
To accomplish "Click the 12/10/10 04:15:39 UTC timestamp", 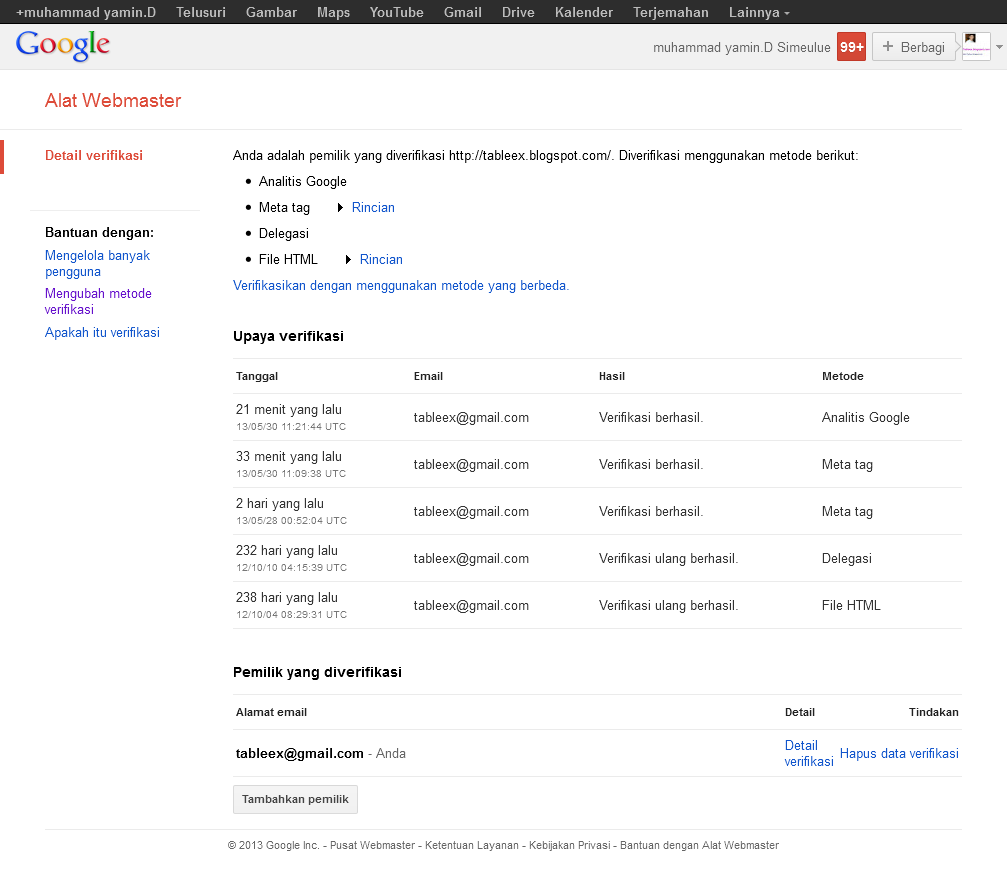I will [292, 568].
